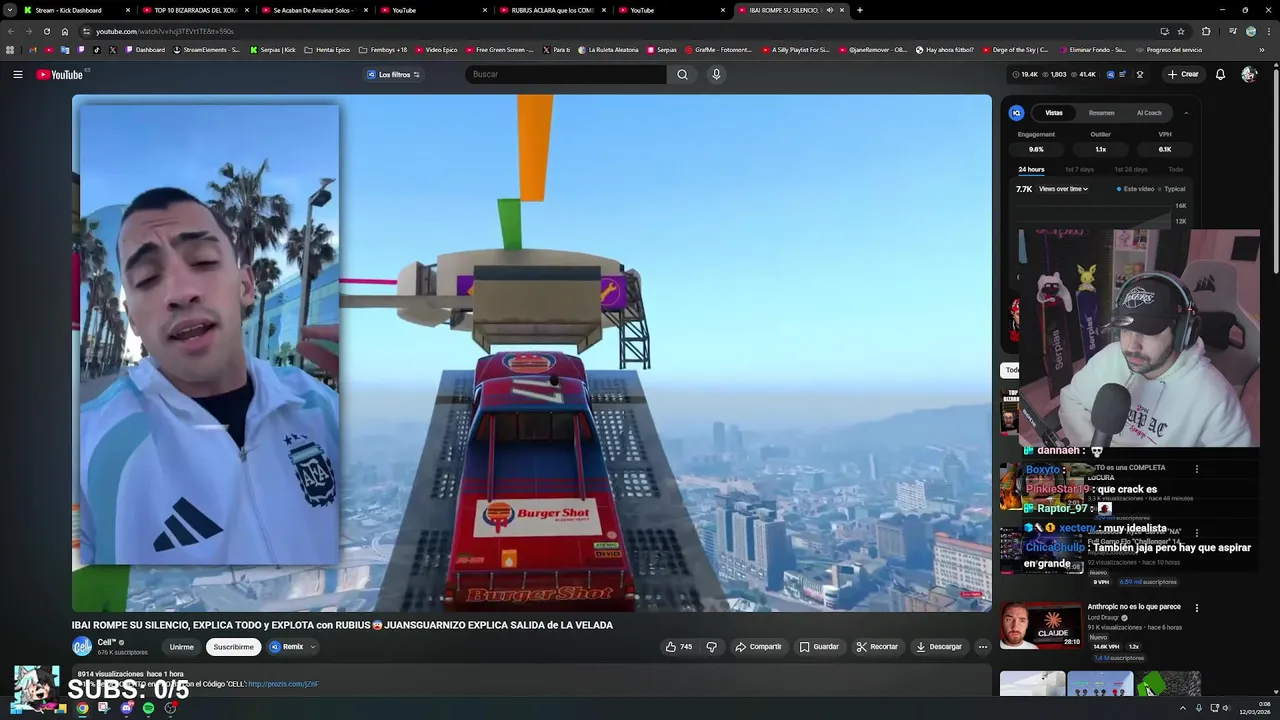The width and height of the screenshot is (1280, 720).
Task: Click the Unirme join button
Action: coord(181,647)
